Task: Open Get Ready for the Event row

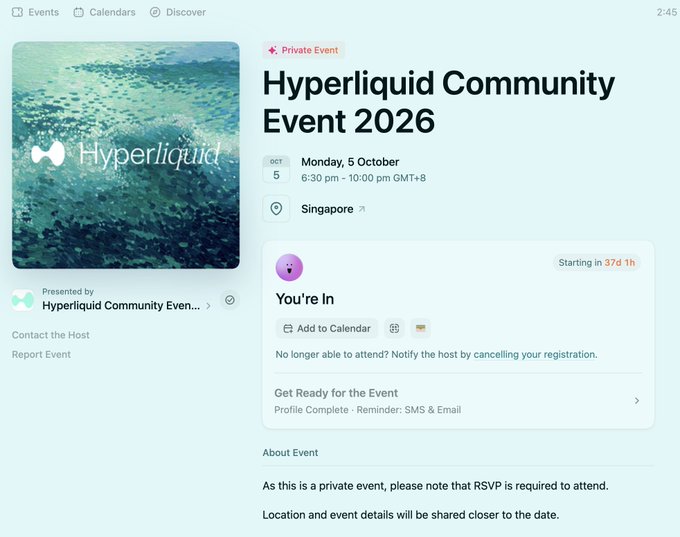Action: (x=458, y=401)
